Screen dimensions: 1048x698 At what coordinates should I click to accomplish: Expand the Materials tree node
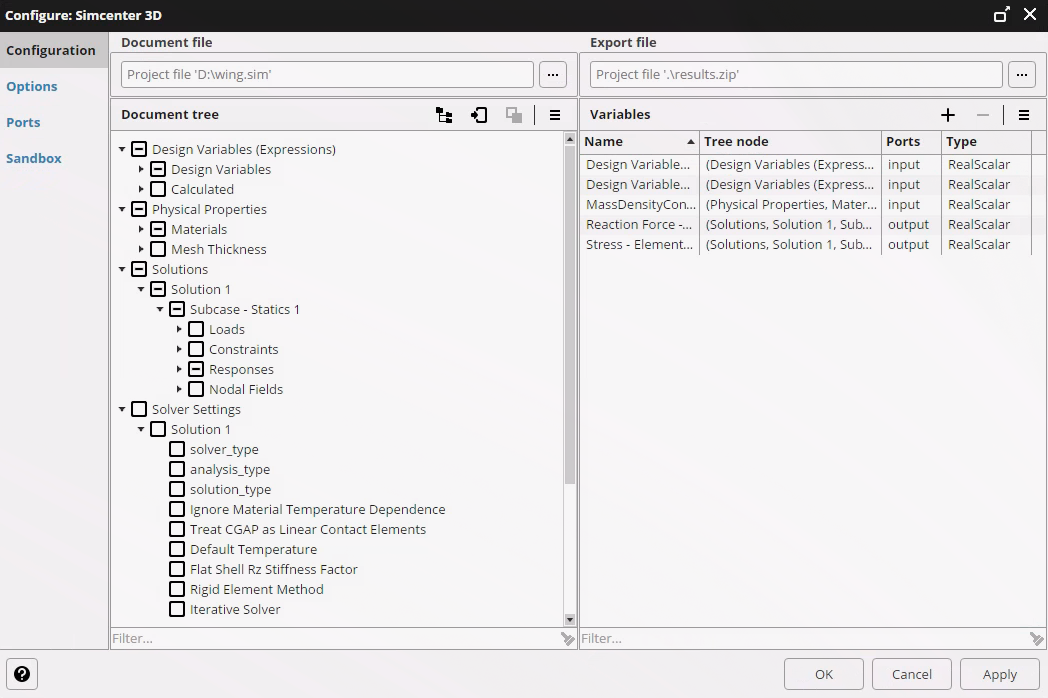(141, 229)
